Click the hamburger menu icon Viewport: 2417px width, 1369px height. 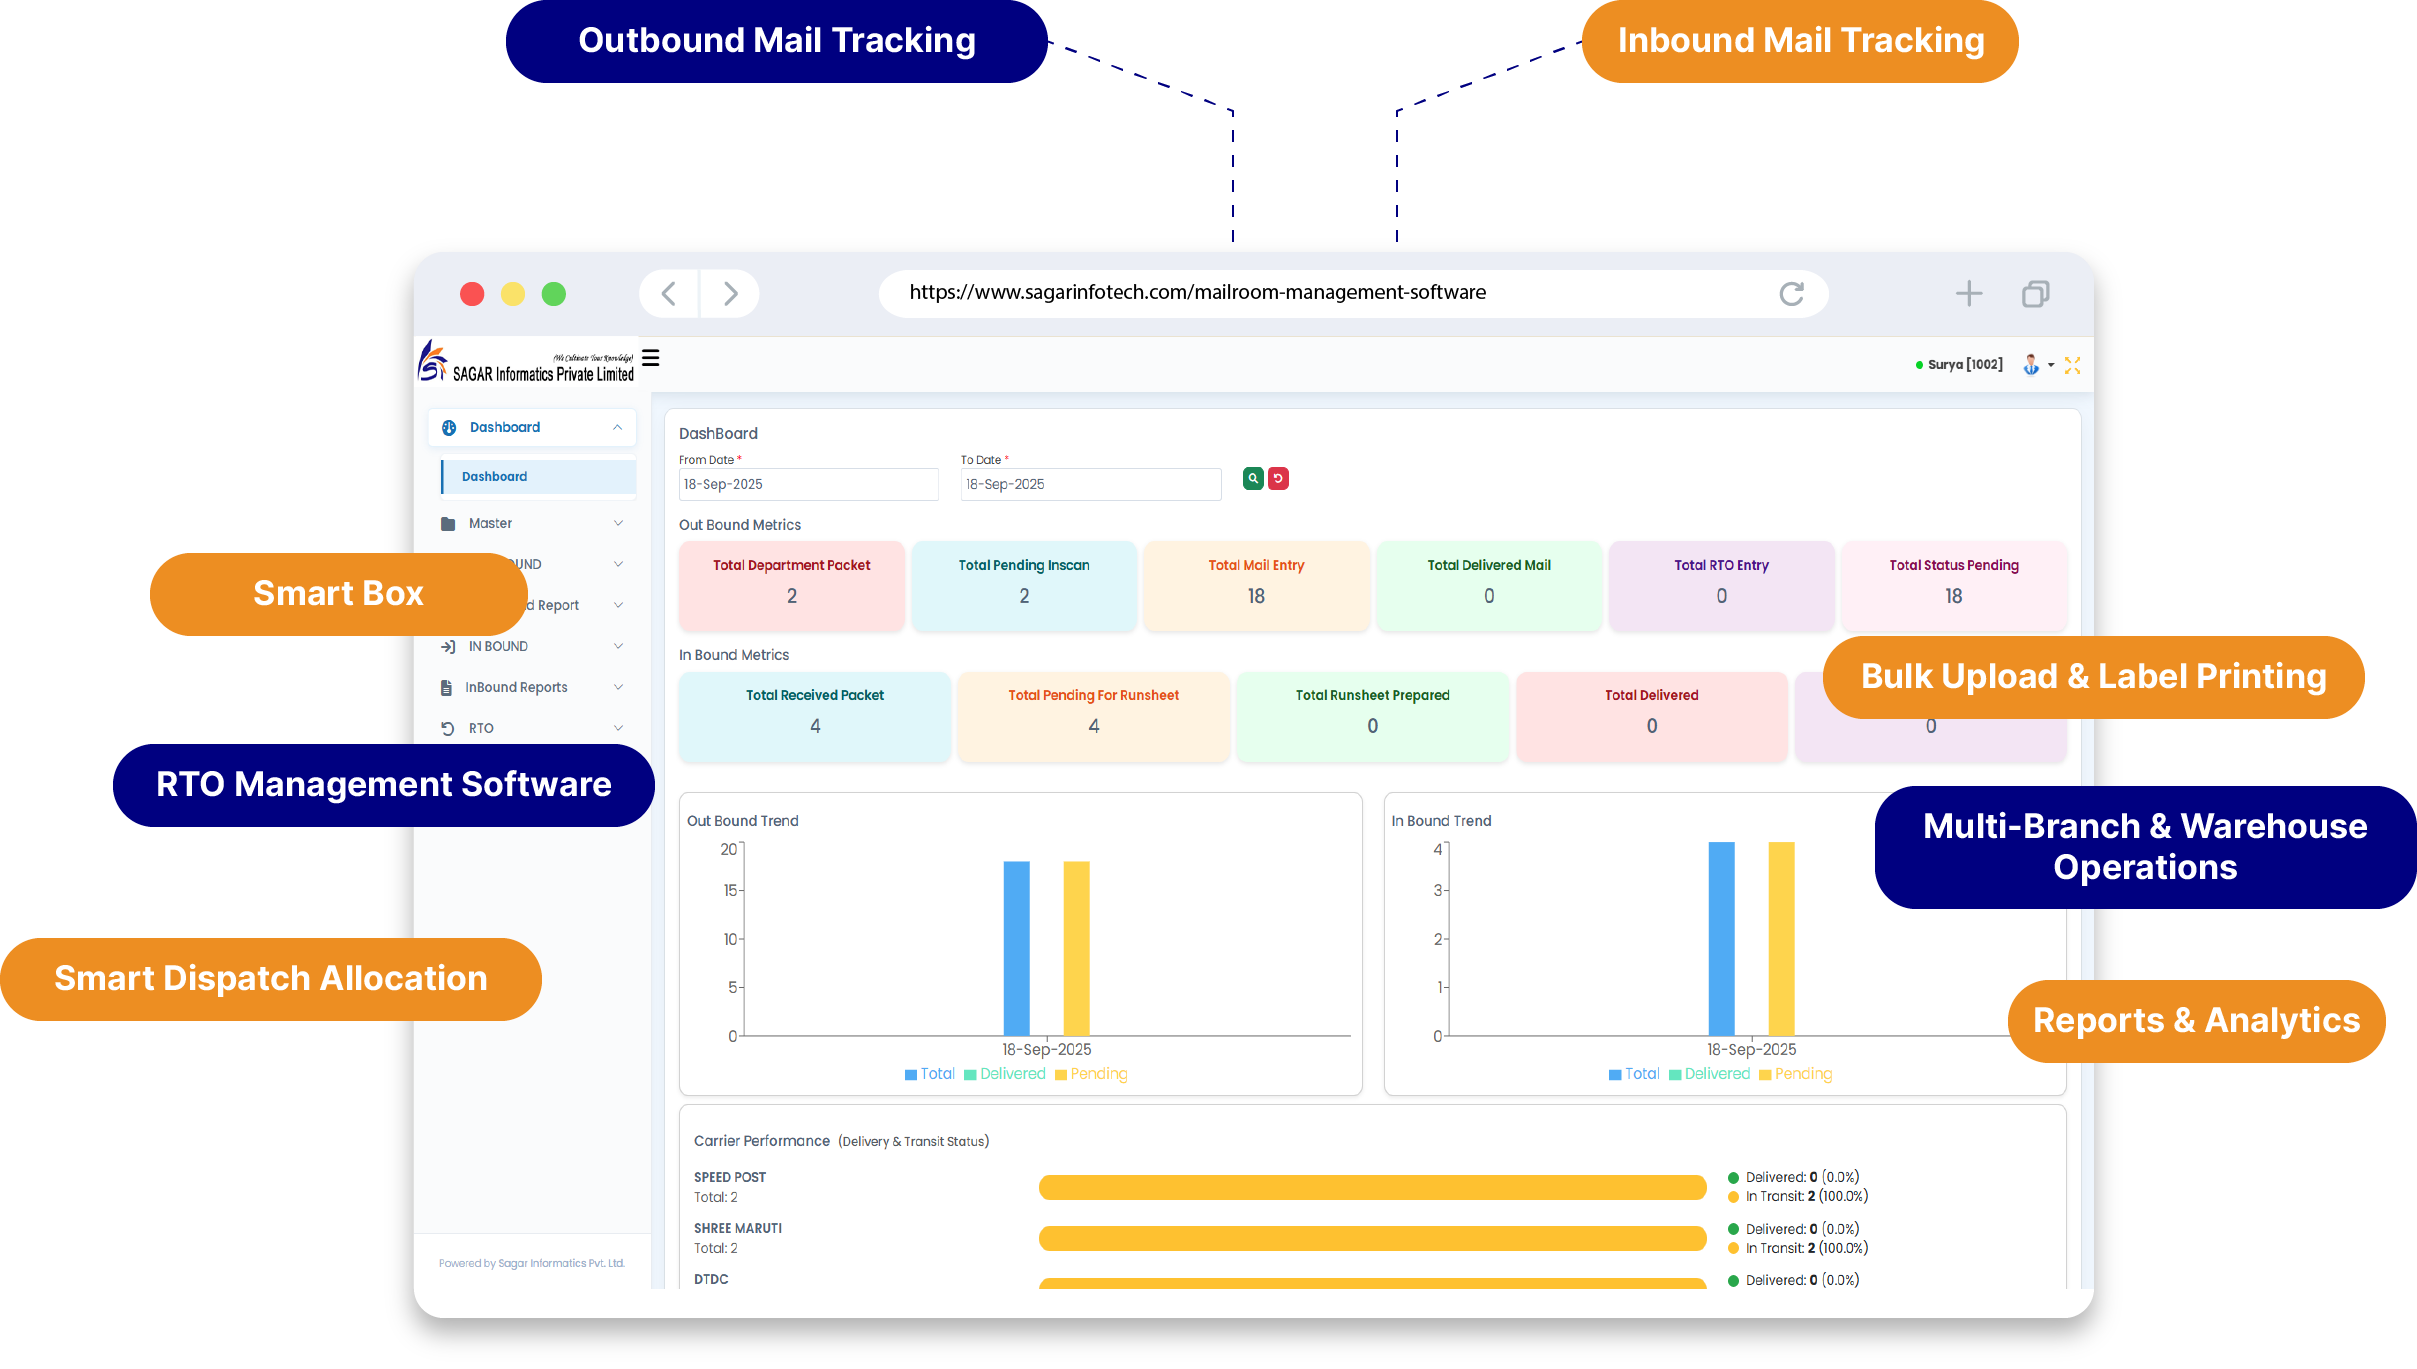[651, 358]
